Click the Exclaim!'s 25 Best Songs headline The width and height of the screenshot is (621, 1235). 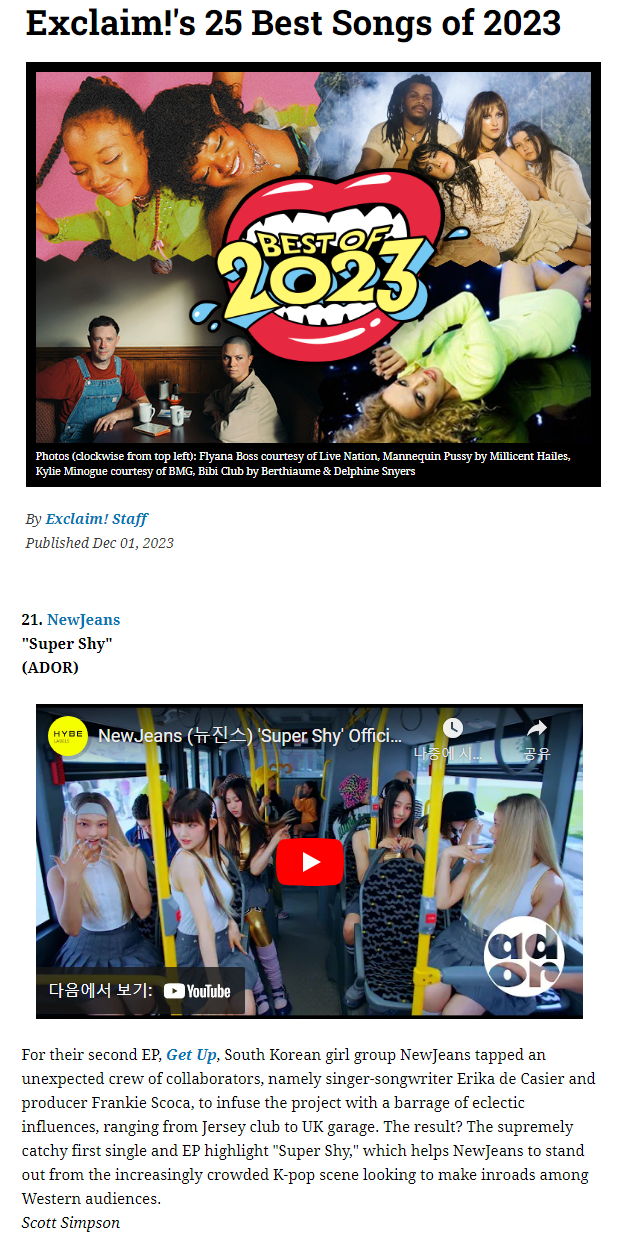(293, 24)
